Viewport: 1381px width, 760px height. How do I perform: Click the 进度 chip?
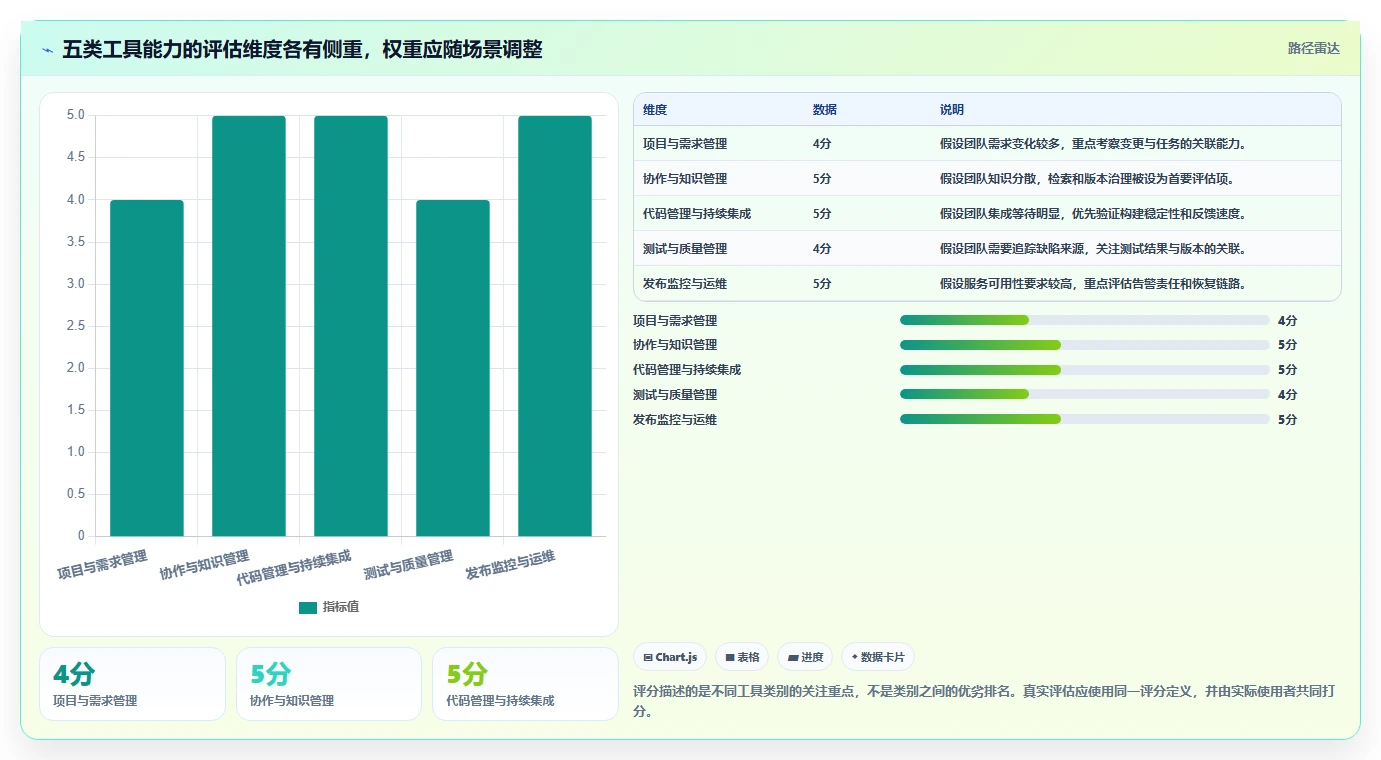pyautogui.click(x=806, y=657)
